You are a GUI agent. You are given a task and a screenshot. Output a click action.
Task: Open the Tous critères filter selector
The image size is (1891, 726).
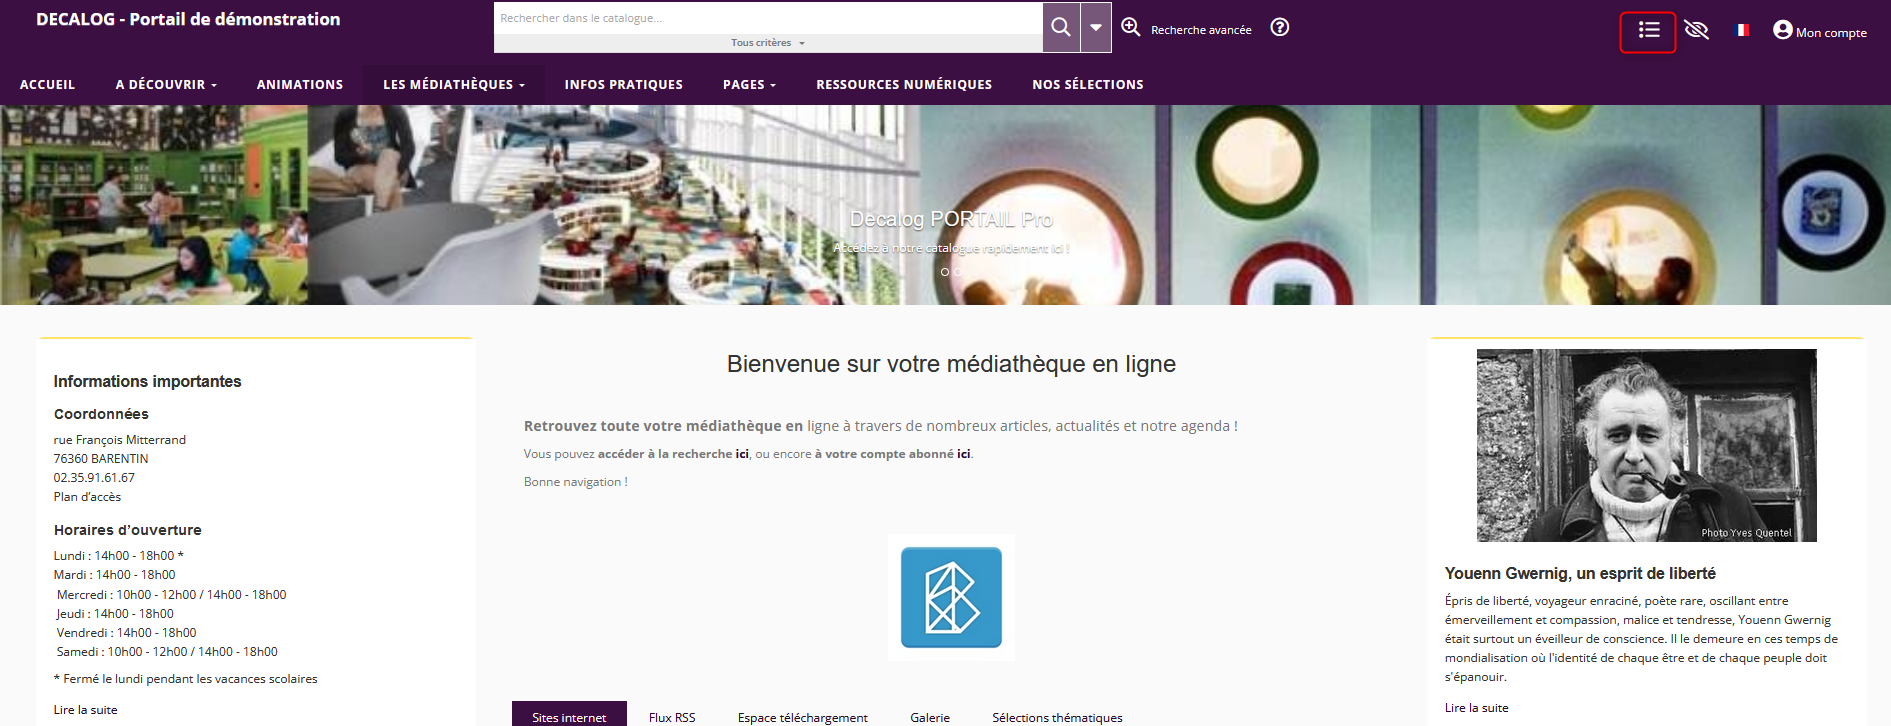coord(767,43)
